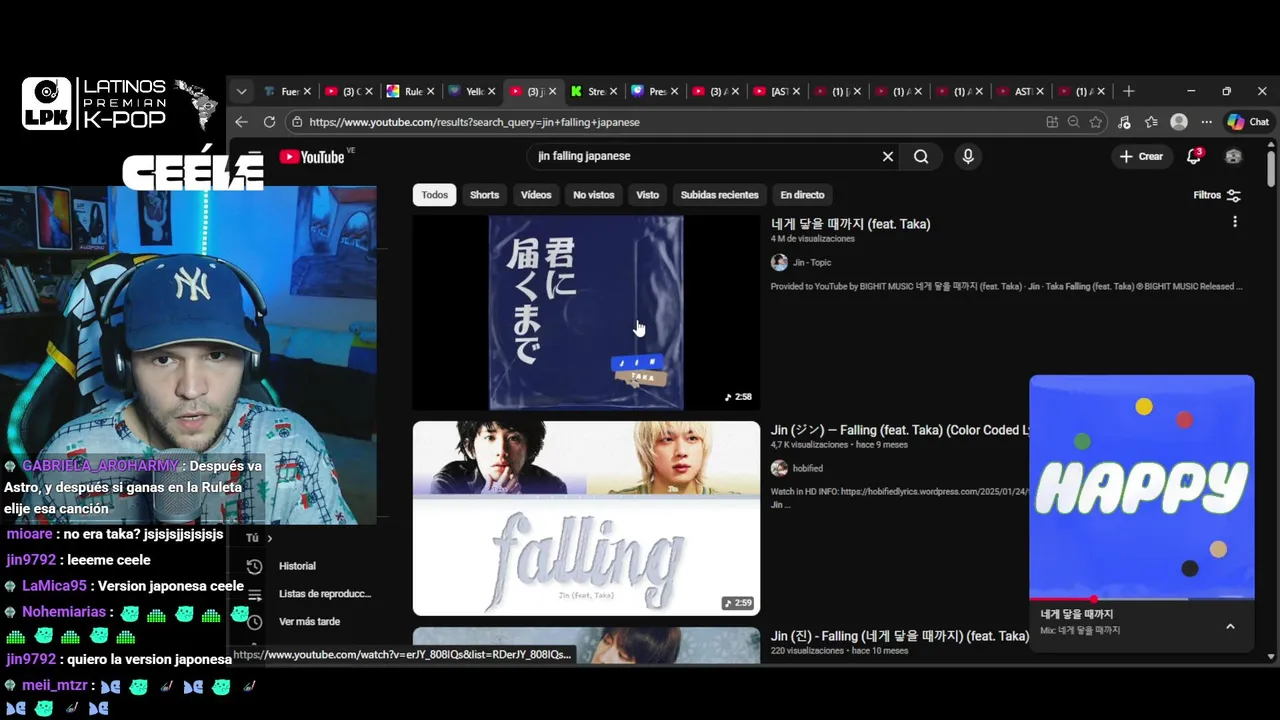Clear the search text with X icon
This screenshot has height=720, width=1280.
click(x=887, y=156)
